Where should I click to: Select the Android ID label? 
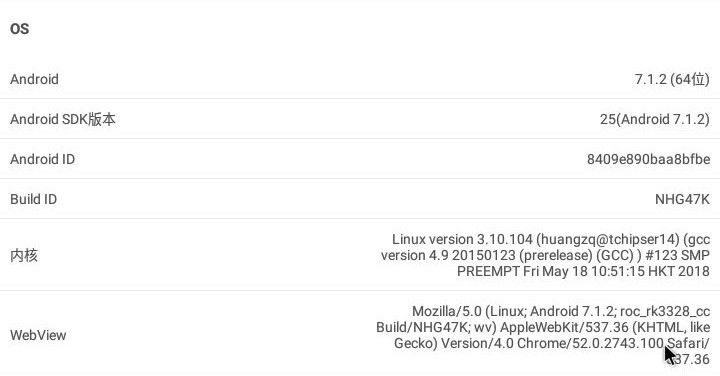pyautogui.click(x=43, y=159)
